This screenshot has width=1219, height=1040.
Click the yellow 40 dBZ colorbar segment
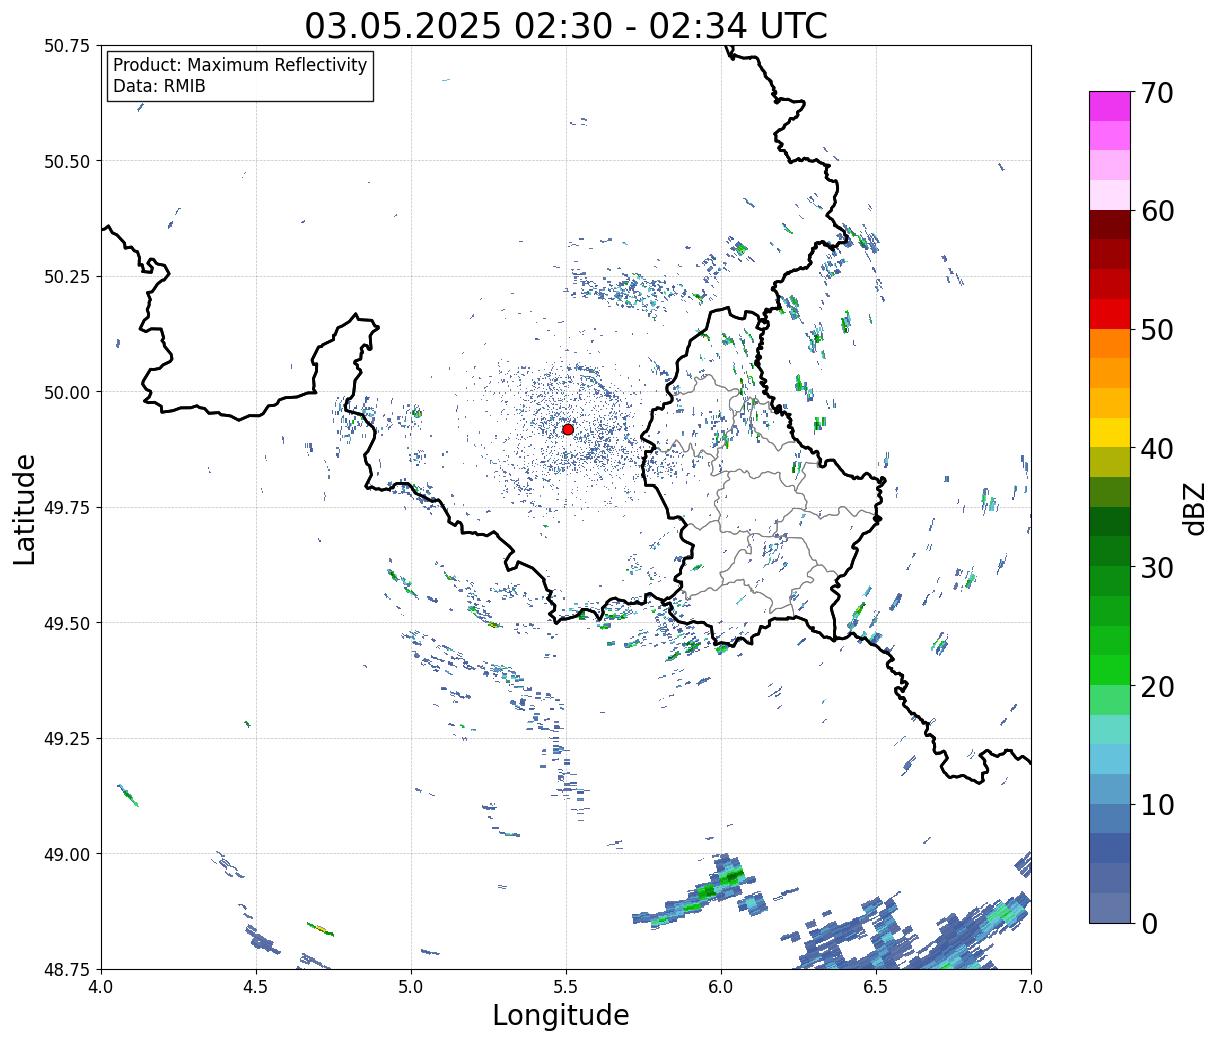[1110, 432]
